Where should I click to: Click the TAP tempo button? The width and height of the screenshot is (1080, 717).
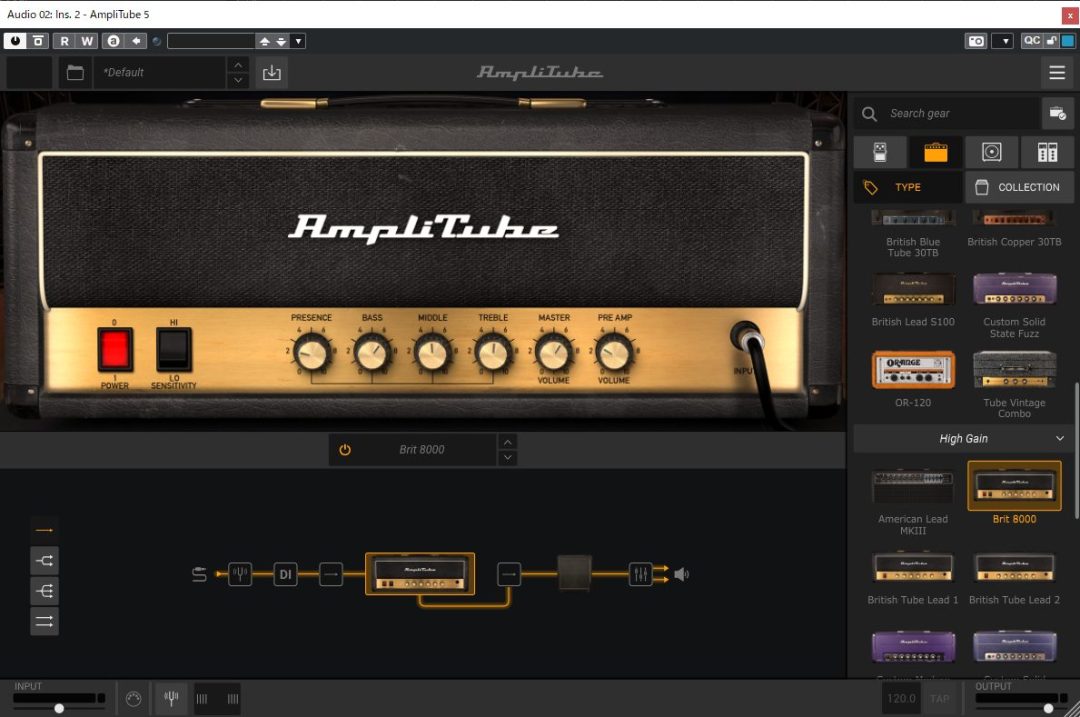click(x=939, y=698)
